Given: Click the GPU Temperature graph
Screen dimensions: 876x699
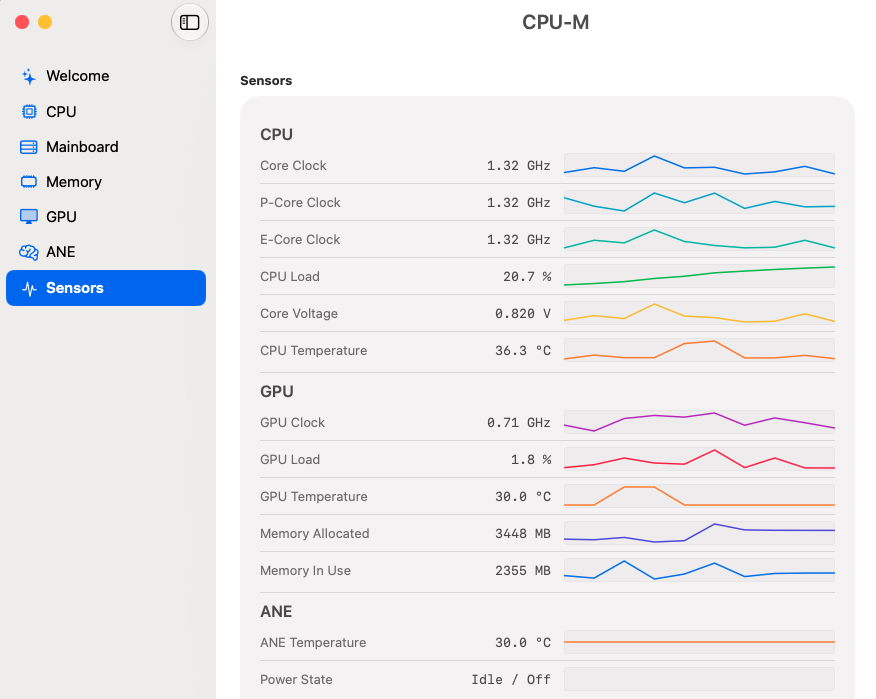Looking at the screenshot, I should click(699, 496).
